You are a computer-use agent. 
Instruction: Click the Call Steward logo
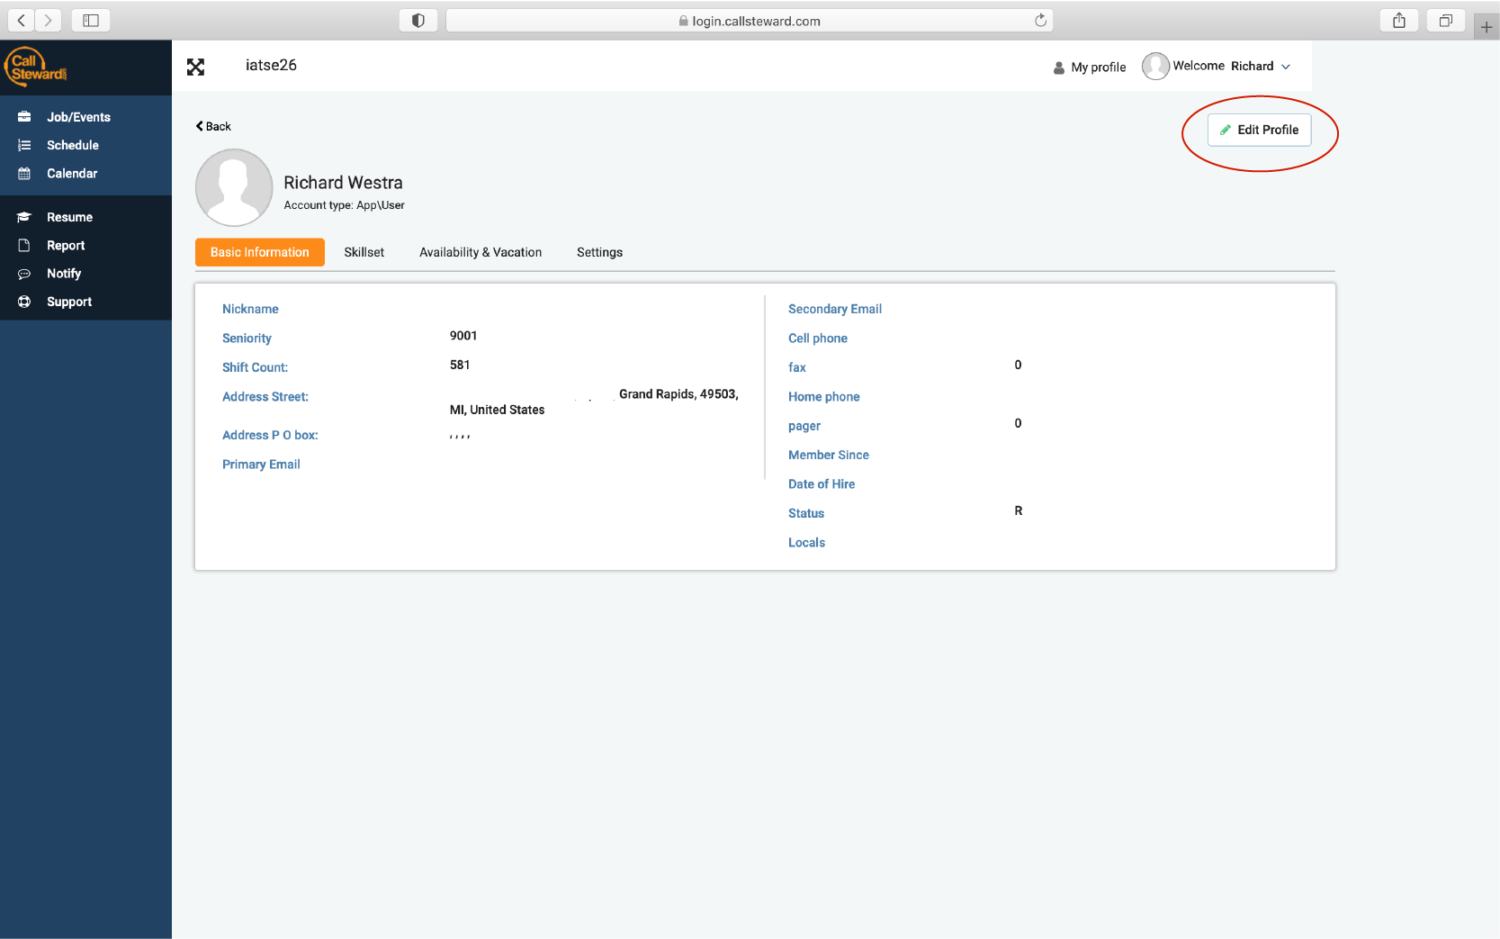point(37,67)
